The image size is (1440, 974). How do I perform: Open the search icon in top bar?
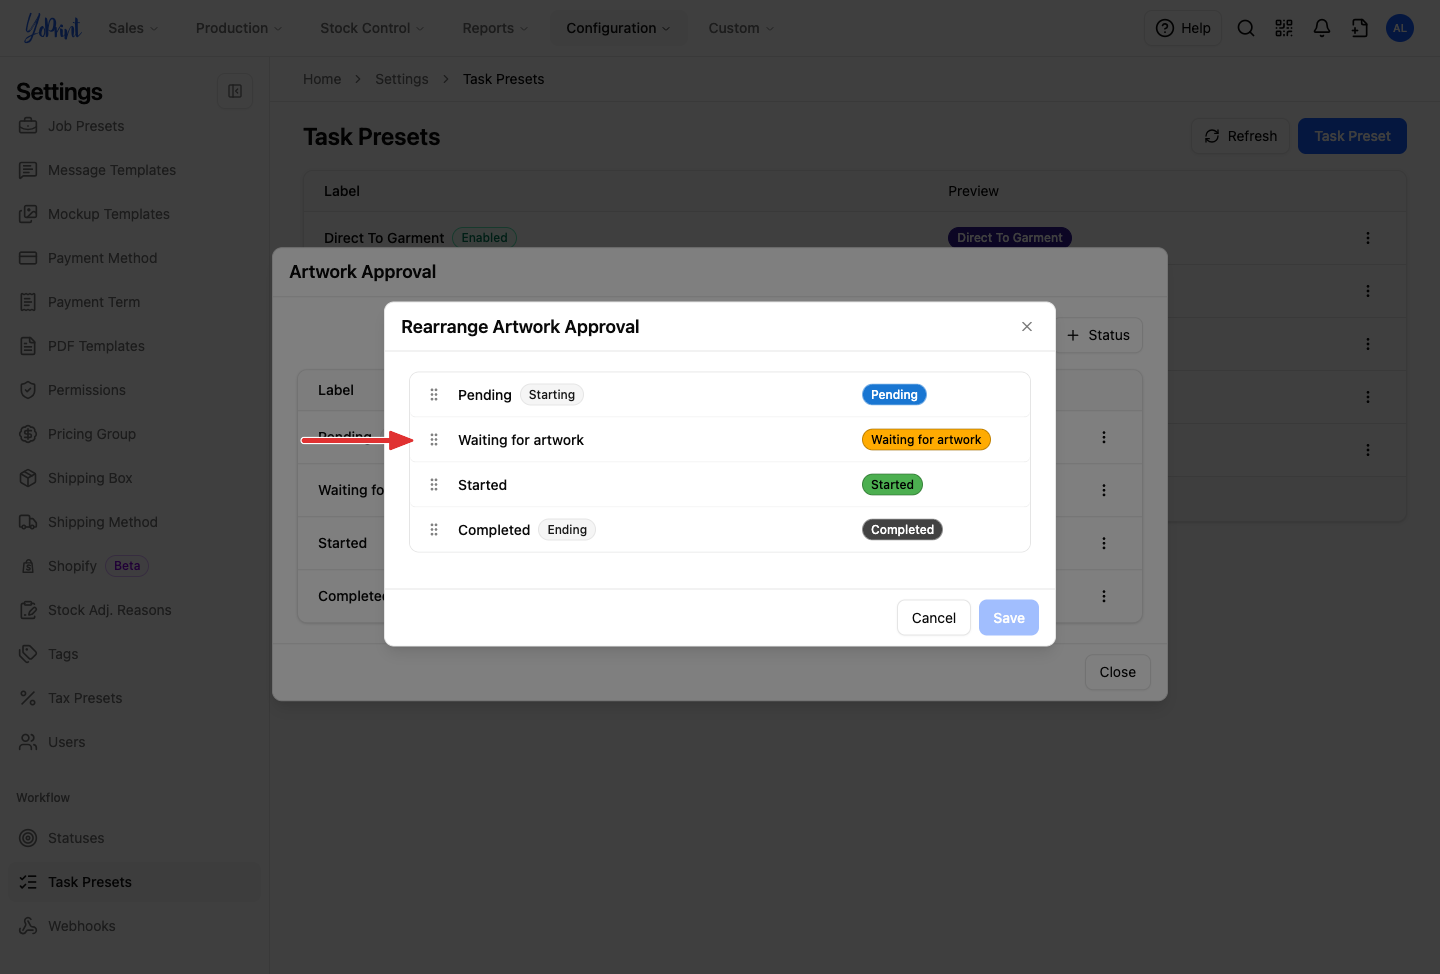pyautogui.click(x=1246, y=28)
